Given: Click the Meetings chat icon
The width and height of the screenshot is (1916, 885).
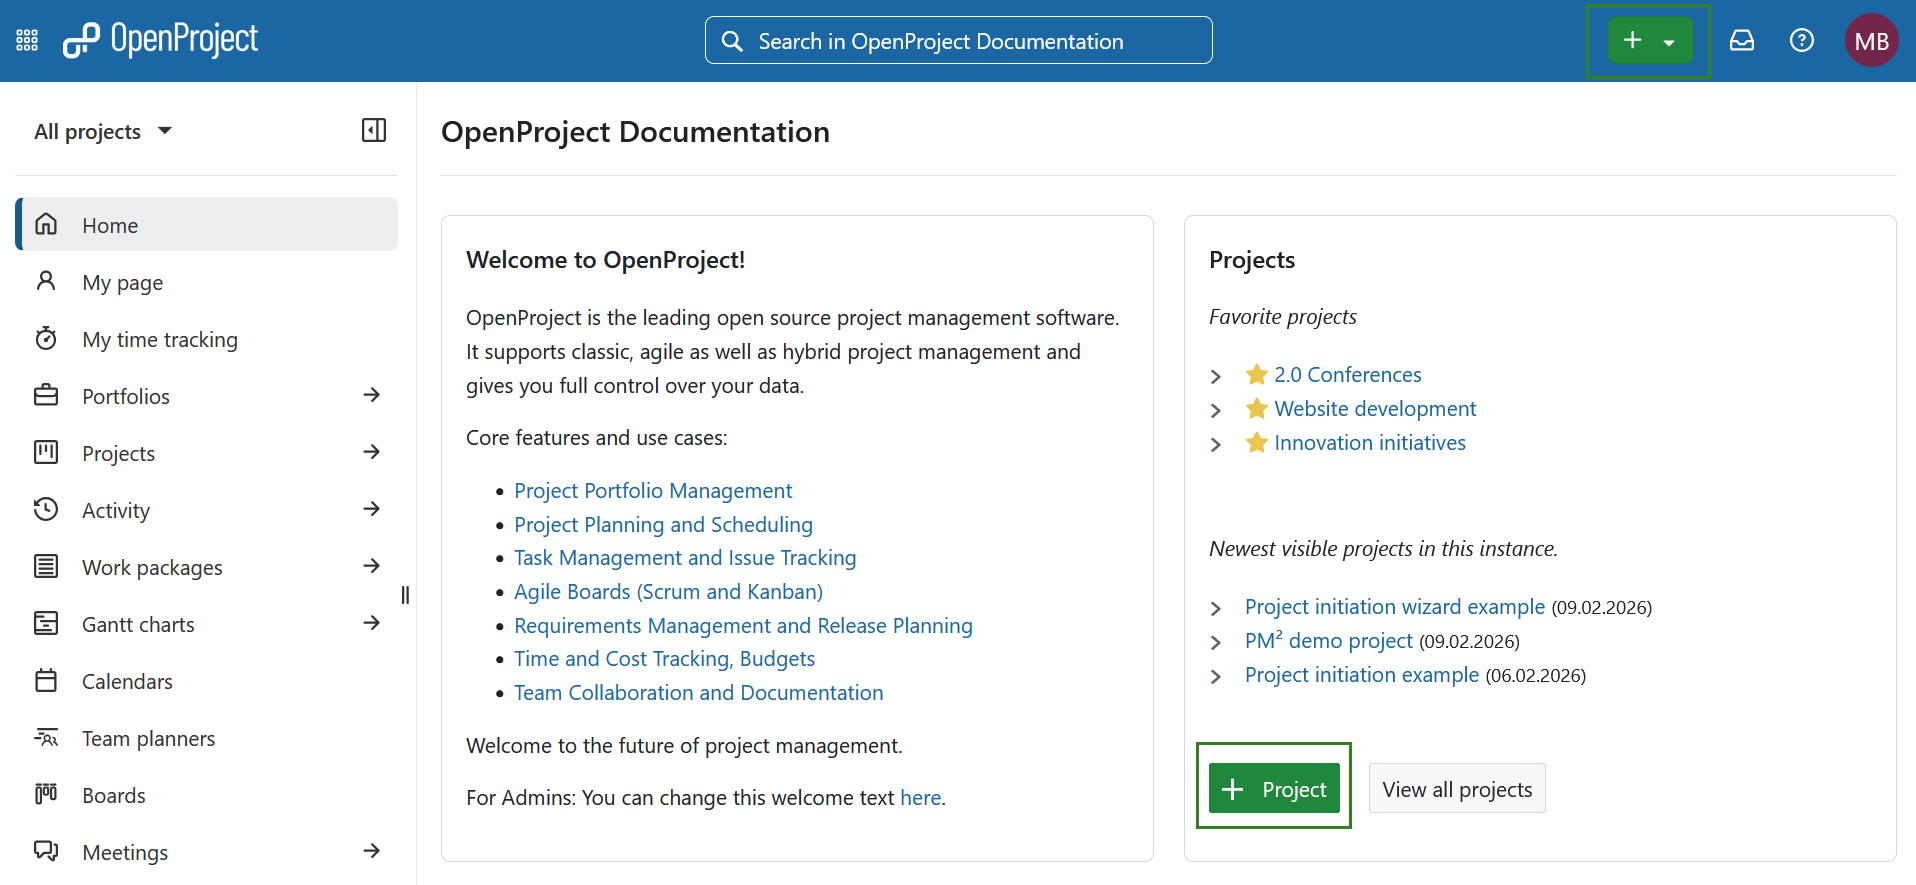Looking at the screenshot, I should tap(46, 851).
